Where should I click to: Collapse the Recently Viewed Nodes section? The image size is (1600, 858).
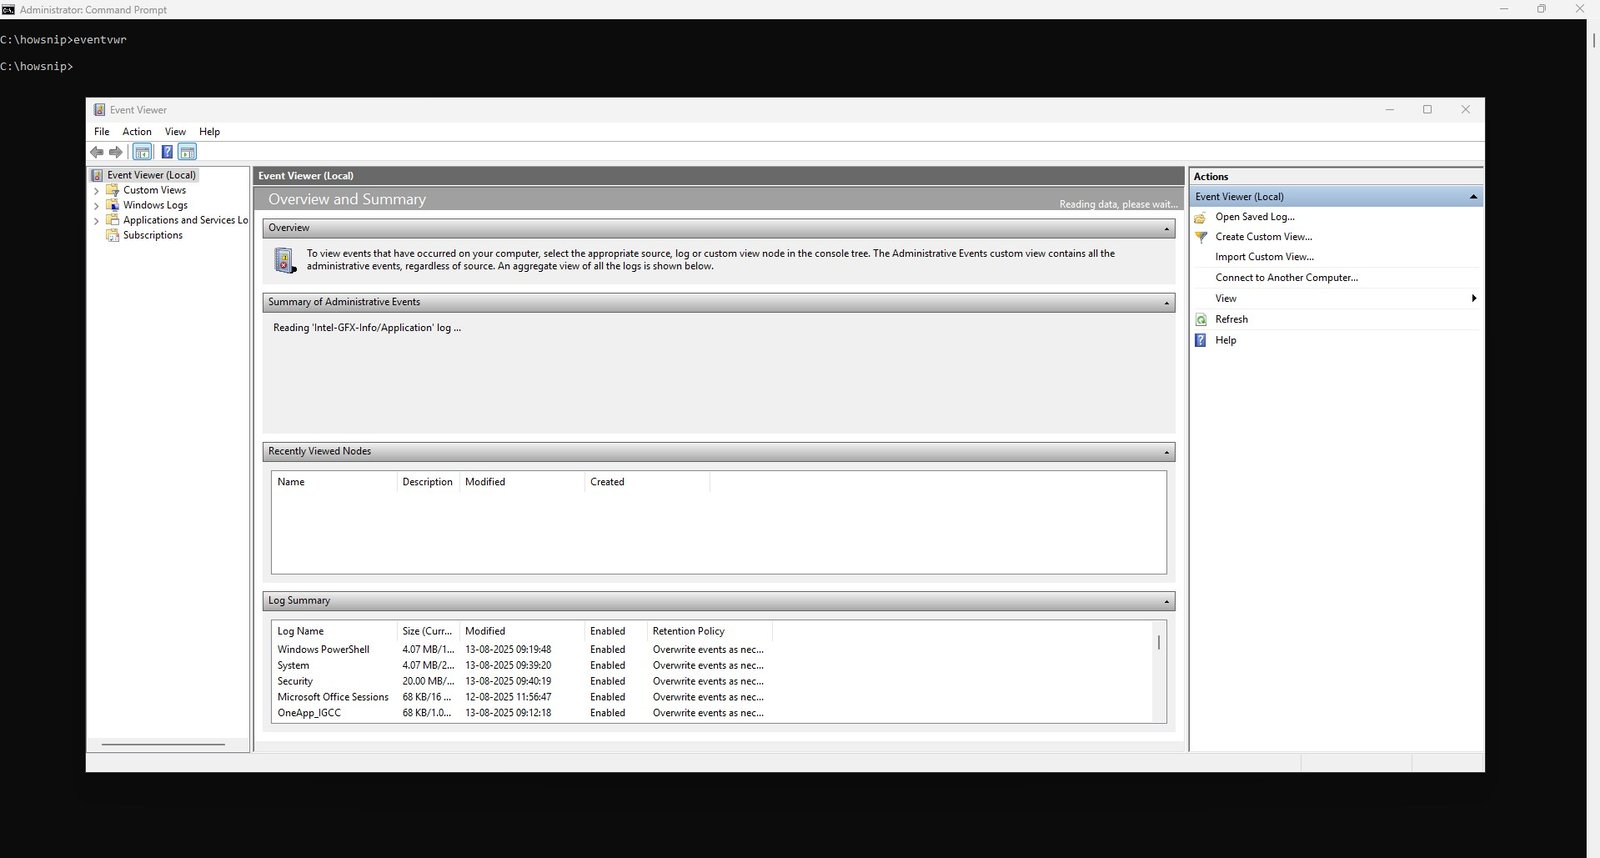[1166, 452]
